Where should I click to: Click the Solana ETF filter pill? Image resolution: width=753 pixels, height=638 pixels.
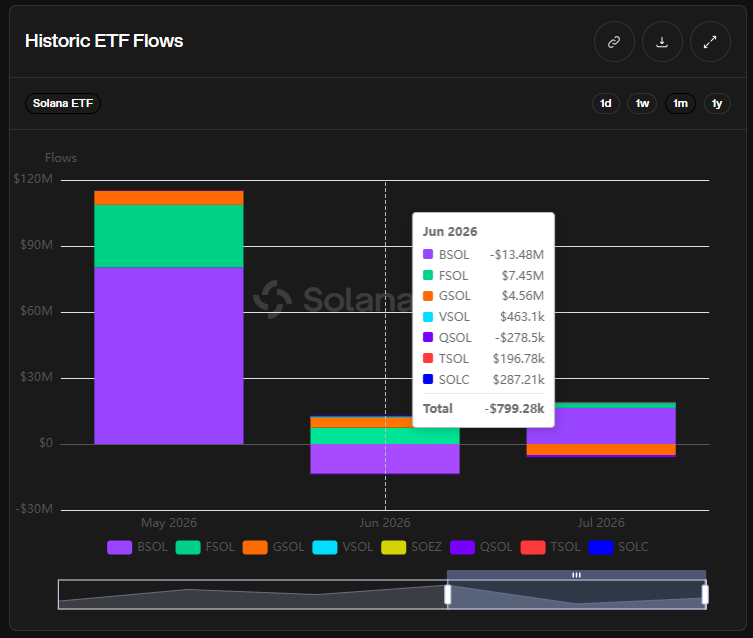(x=62, y=103)
